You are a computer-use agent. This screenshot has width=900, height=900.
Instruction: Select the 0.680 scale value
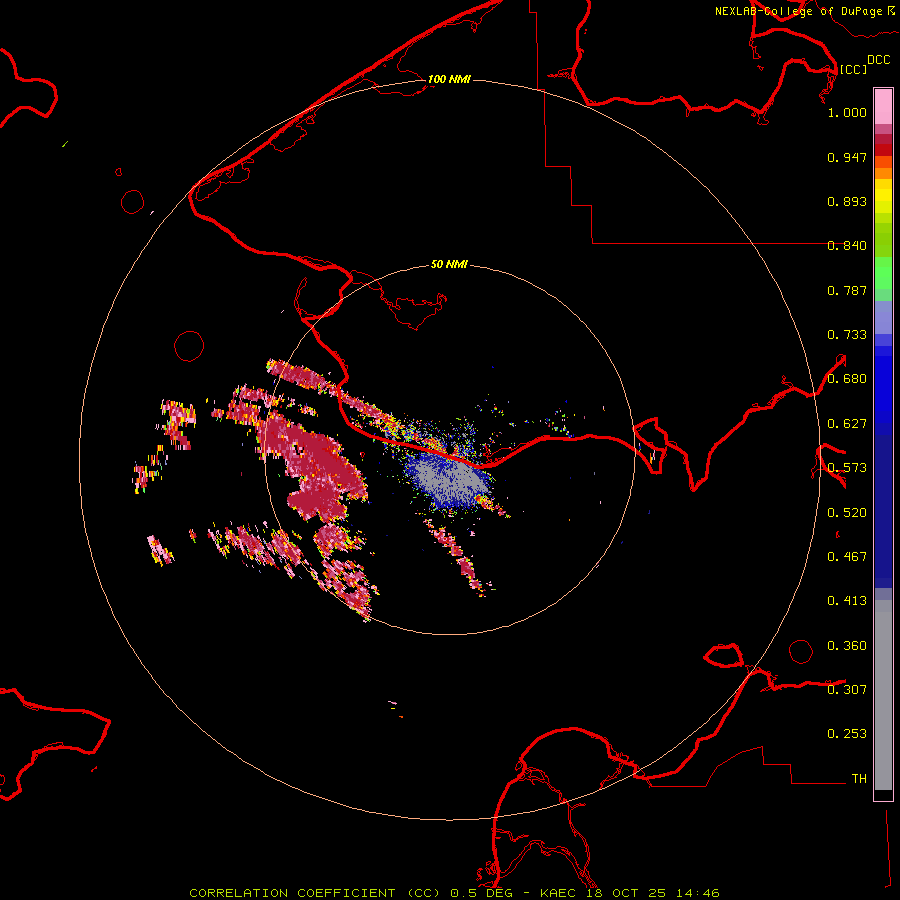coord(847,379)
